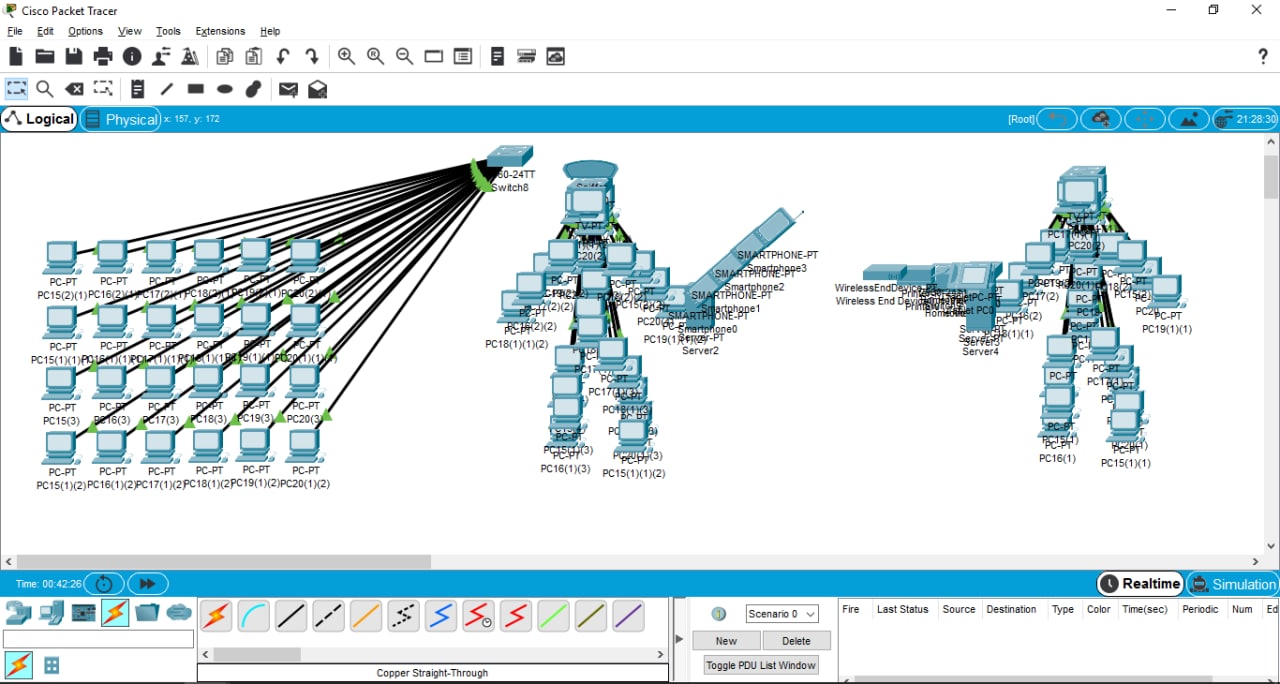The image size is (1280, 684).
Task: Switch to Physical workspace view
Action: click(121, 119)
